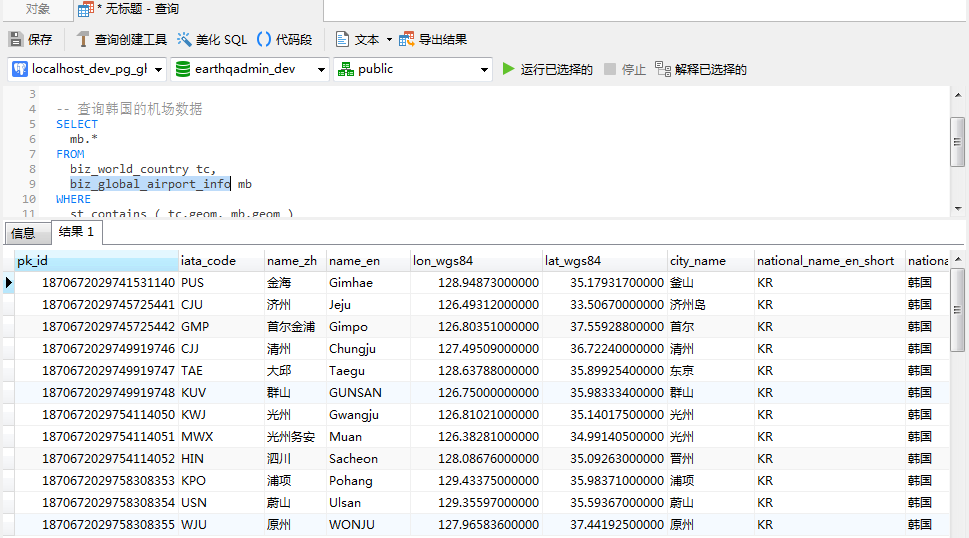Click the Pohang name_en cell
The width and height of the screenshot is (969, 538).
tap(368, 481)
